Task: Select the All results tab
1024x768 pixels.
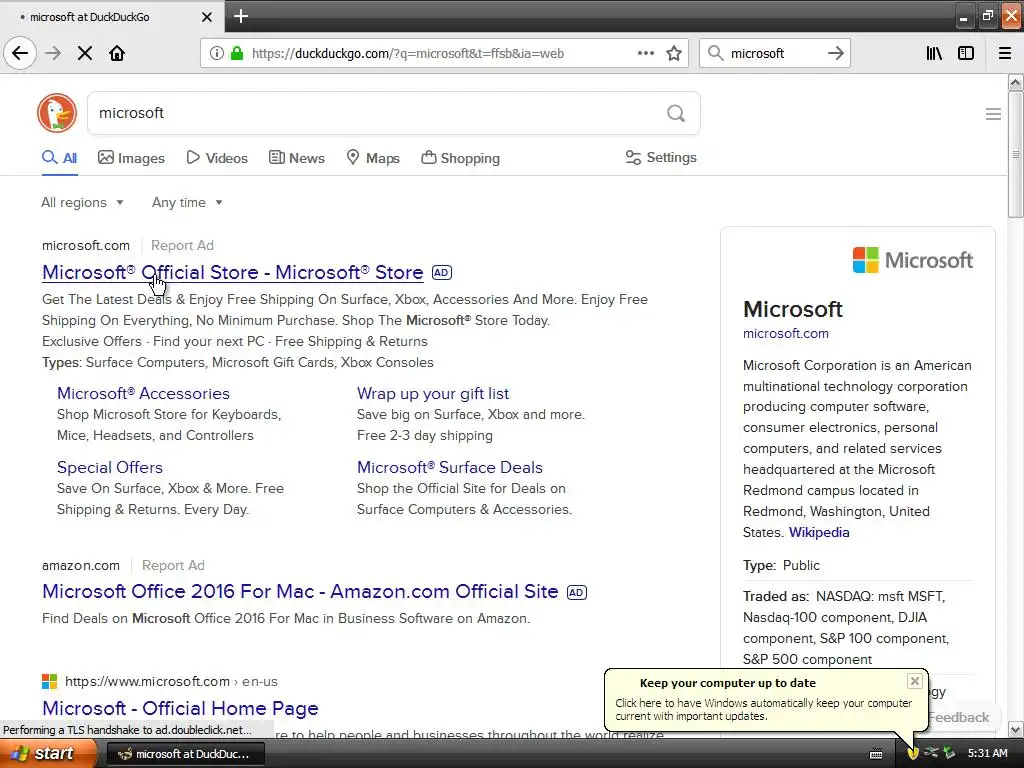Action: (x=59, y=158)
